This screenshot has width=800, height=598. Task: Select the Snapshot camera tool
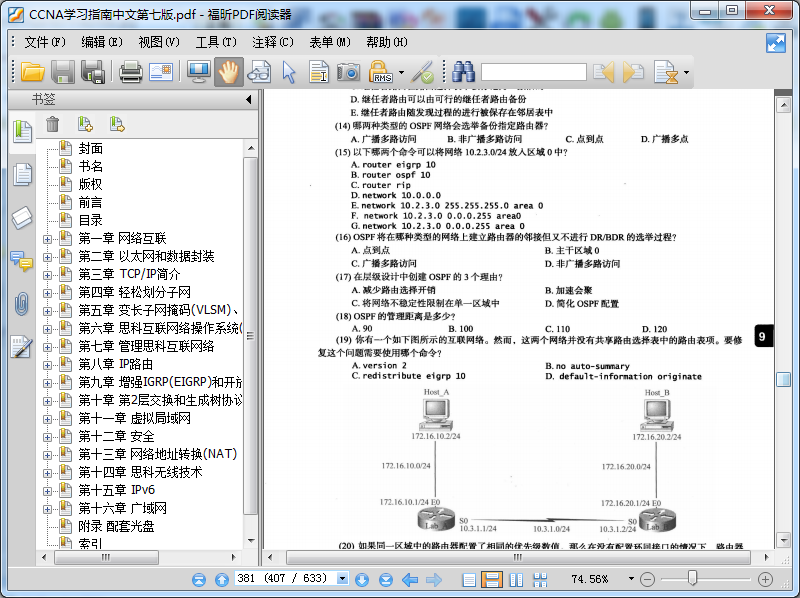[348, 72]
